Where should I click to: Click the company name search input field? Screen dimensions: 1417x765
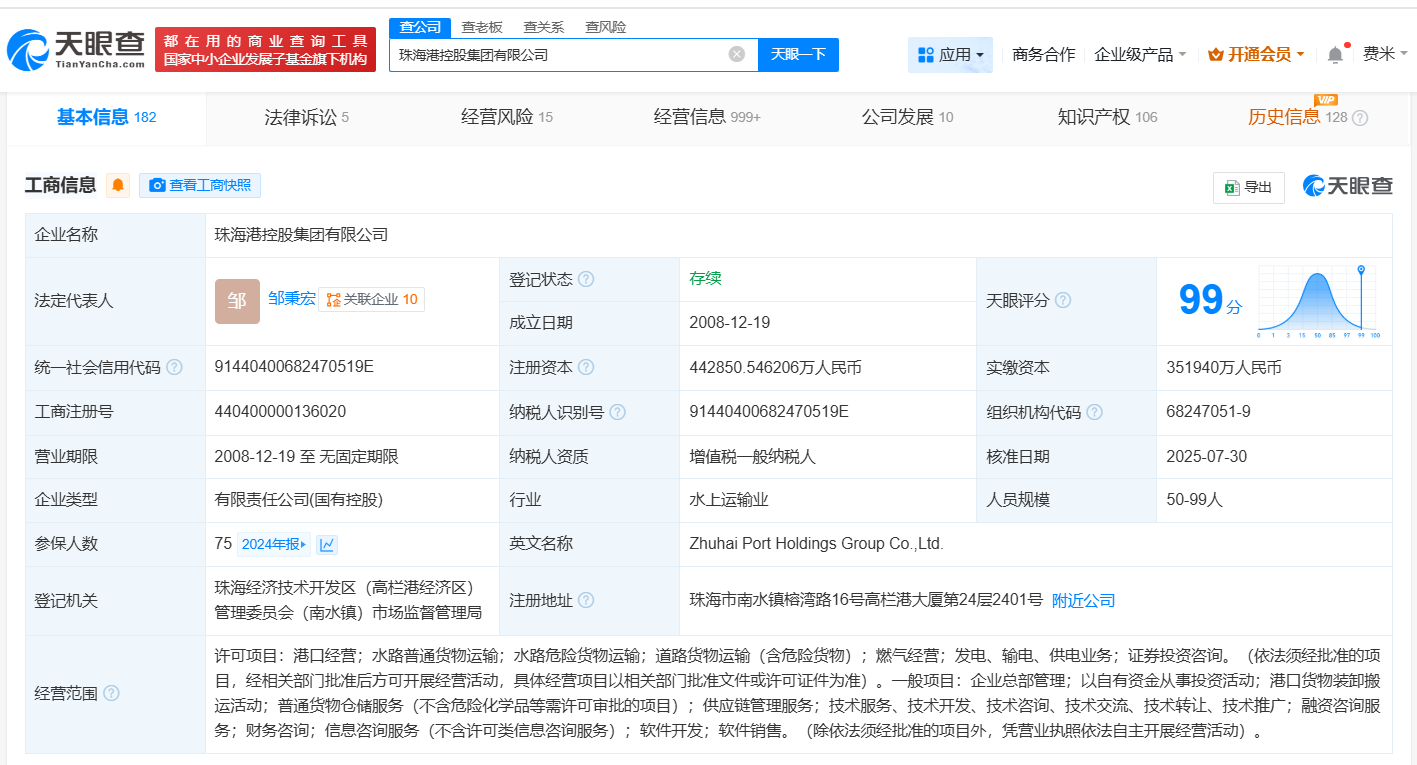(560, 55)
